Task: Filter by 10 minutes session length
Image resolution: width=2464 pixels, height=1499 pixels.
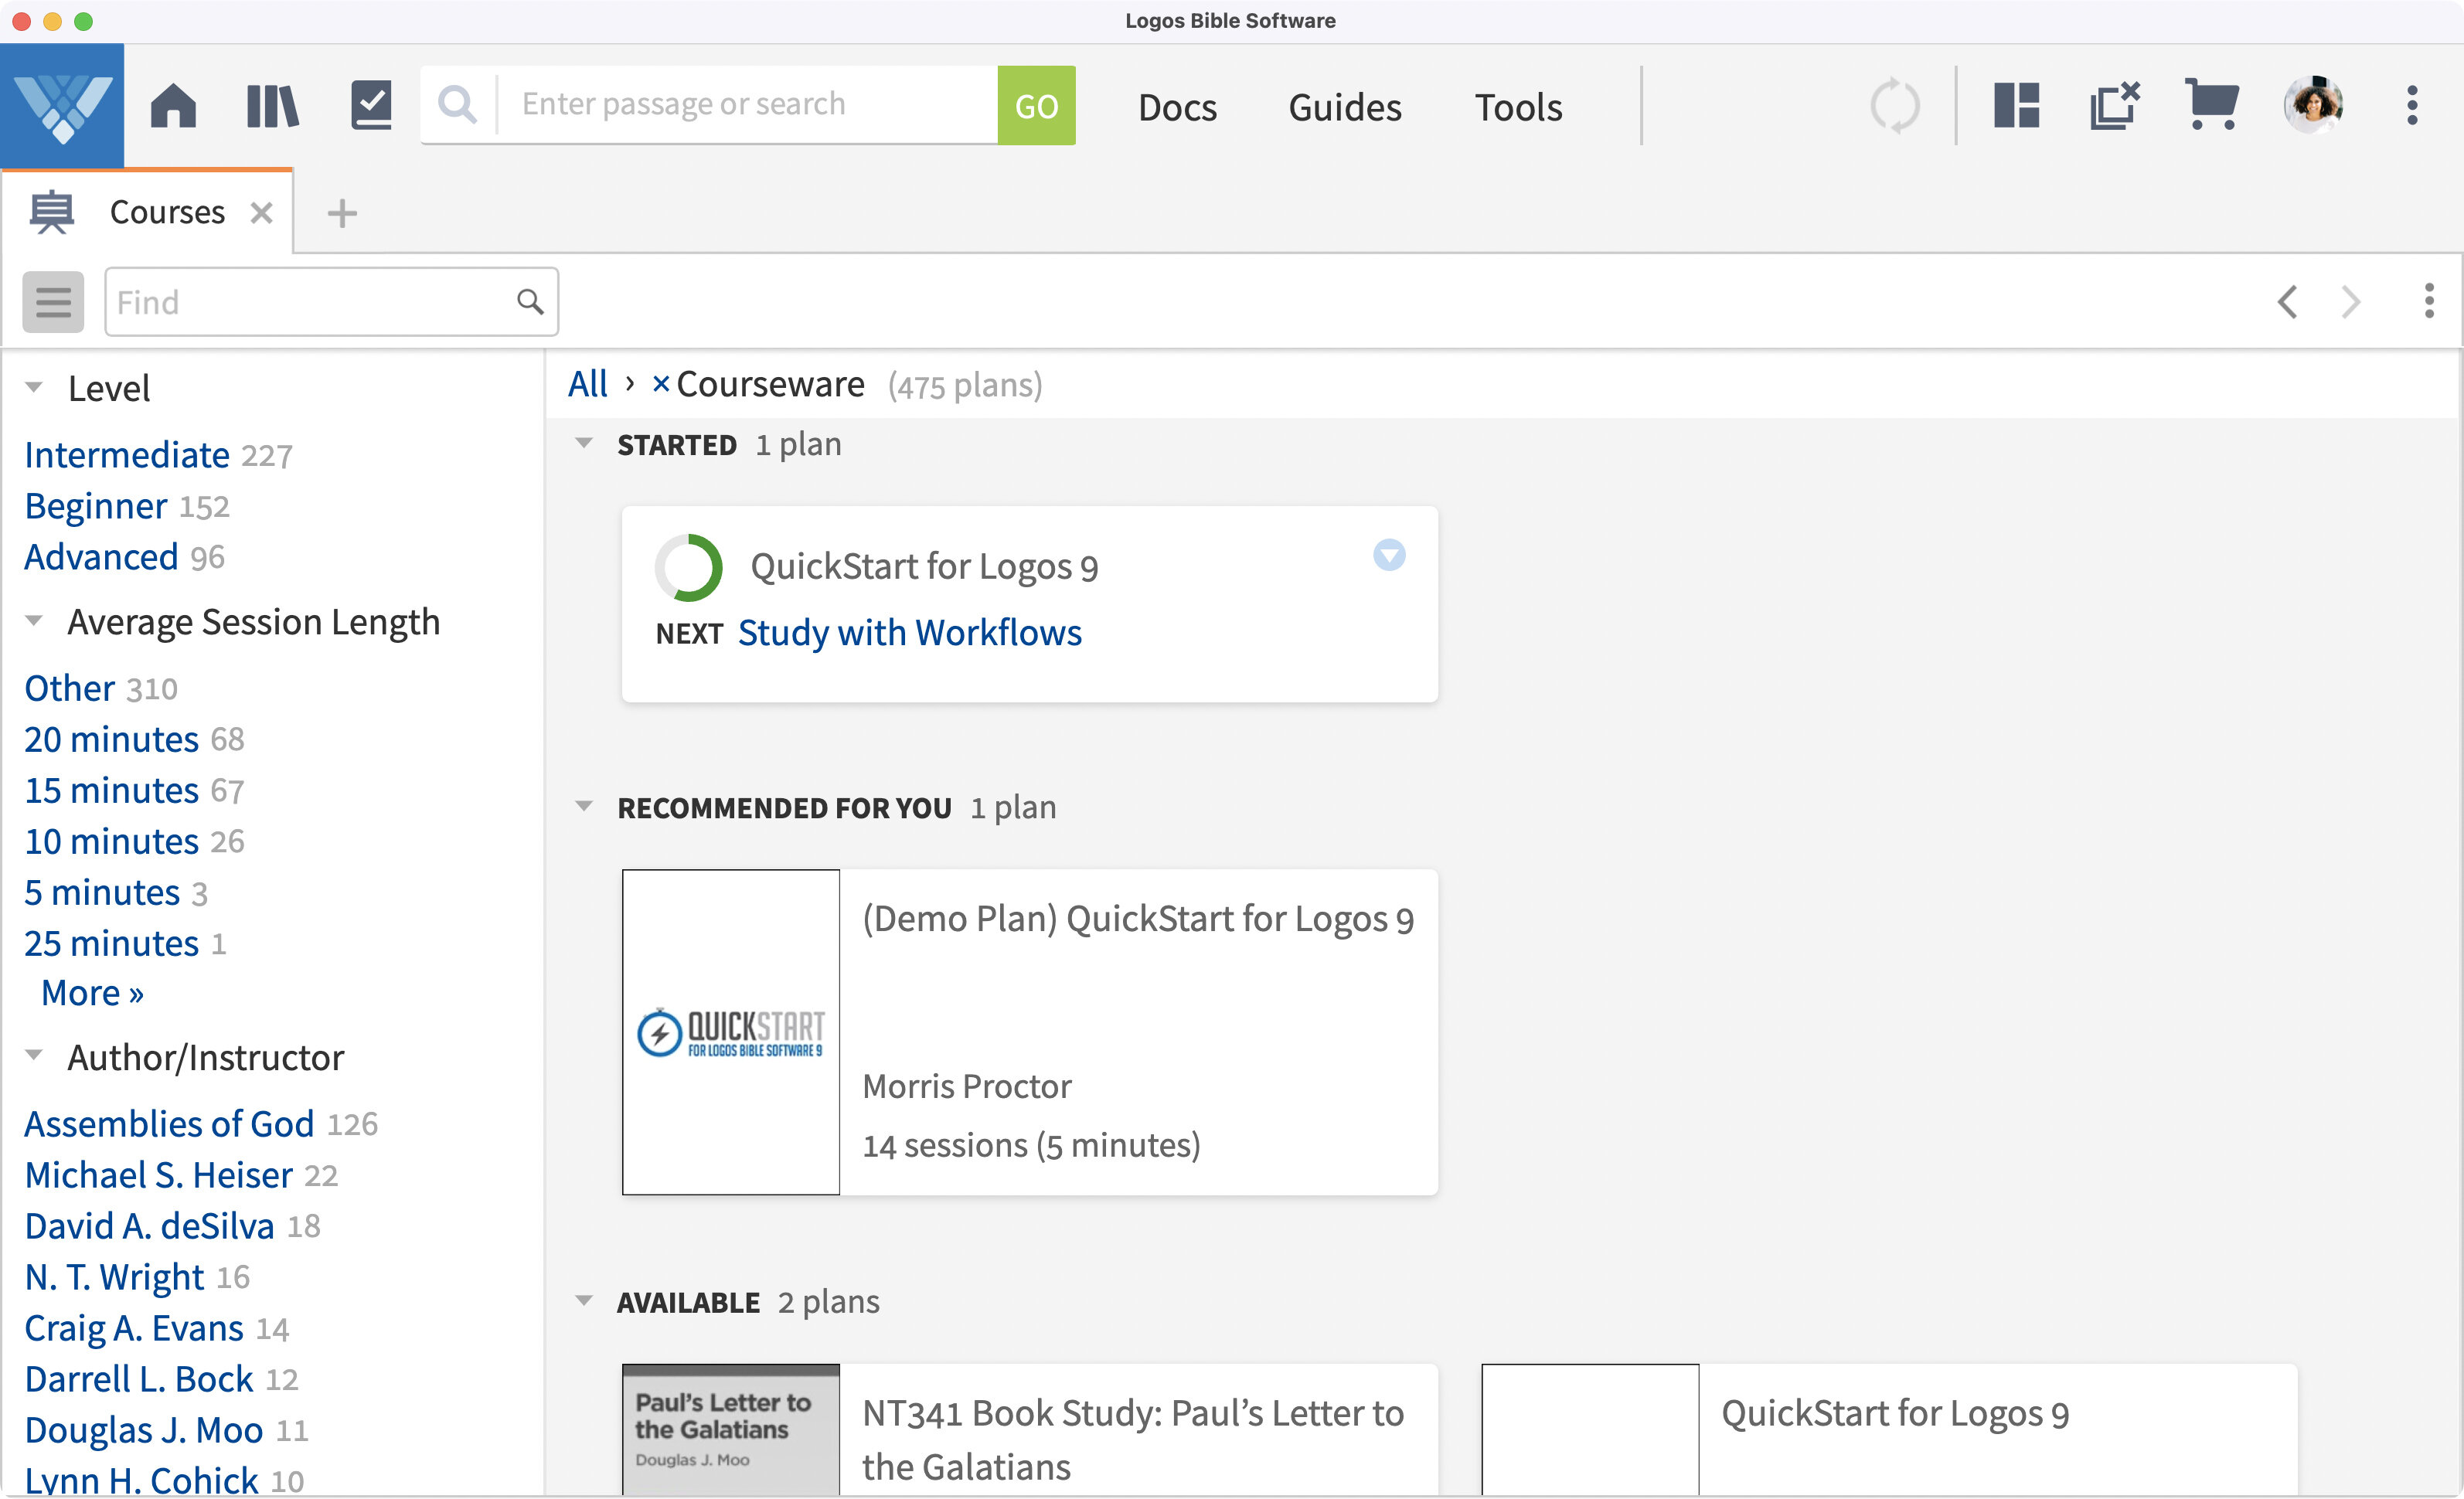Action: point(112,841)
